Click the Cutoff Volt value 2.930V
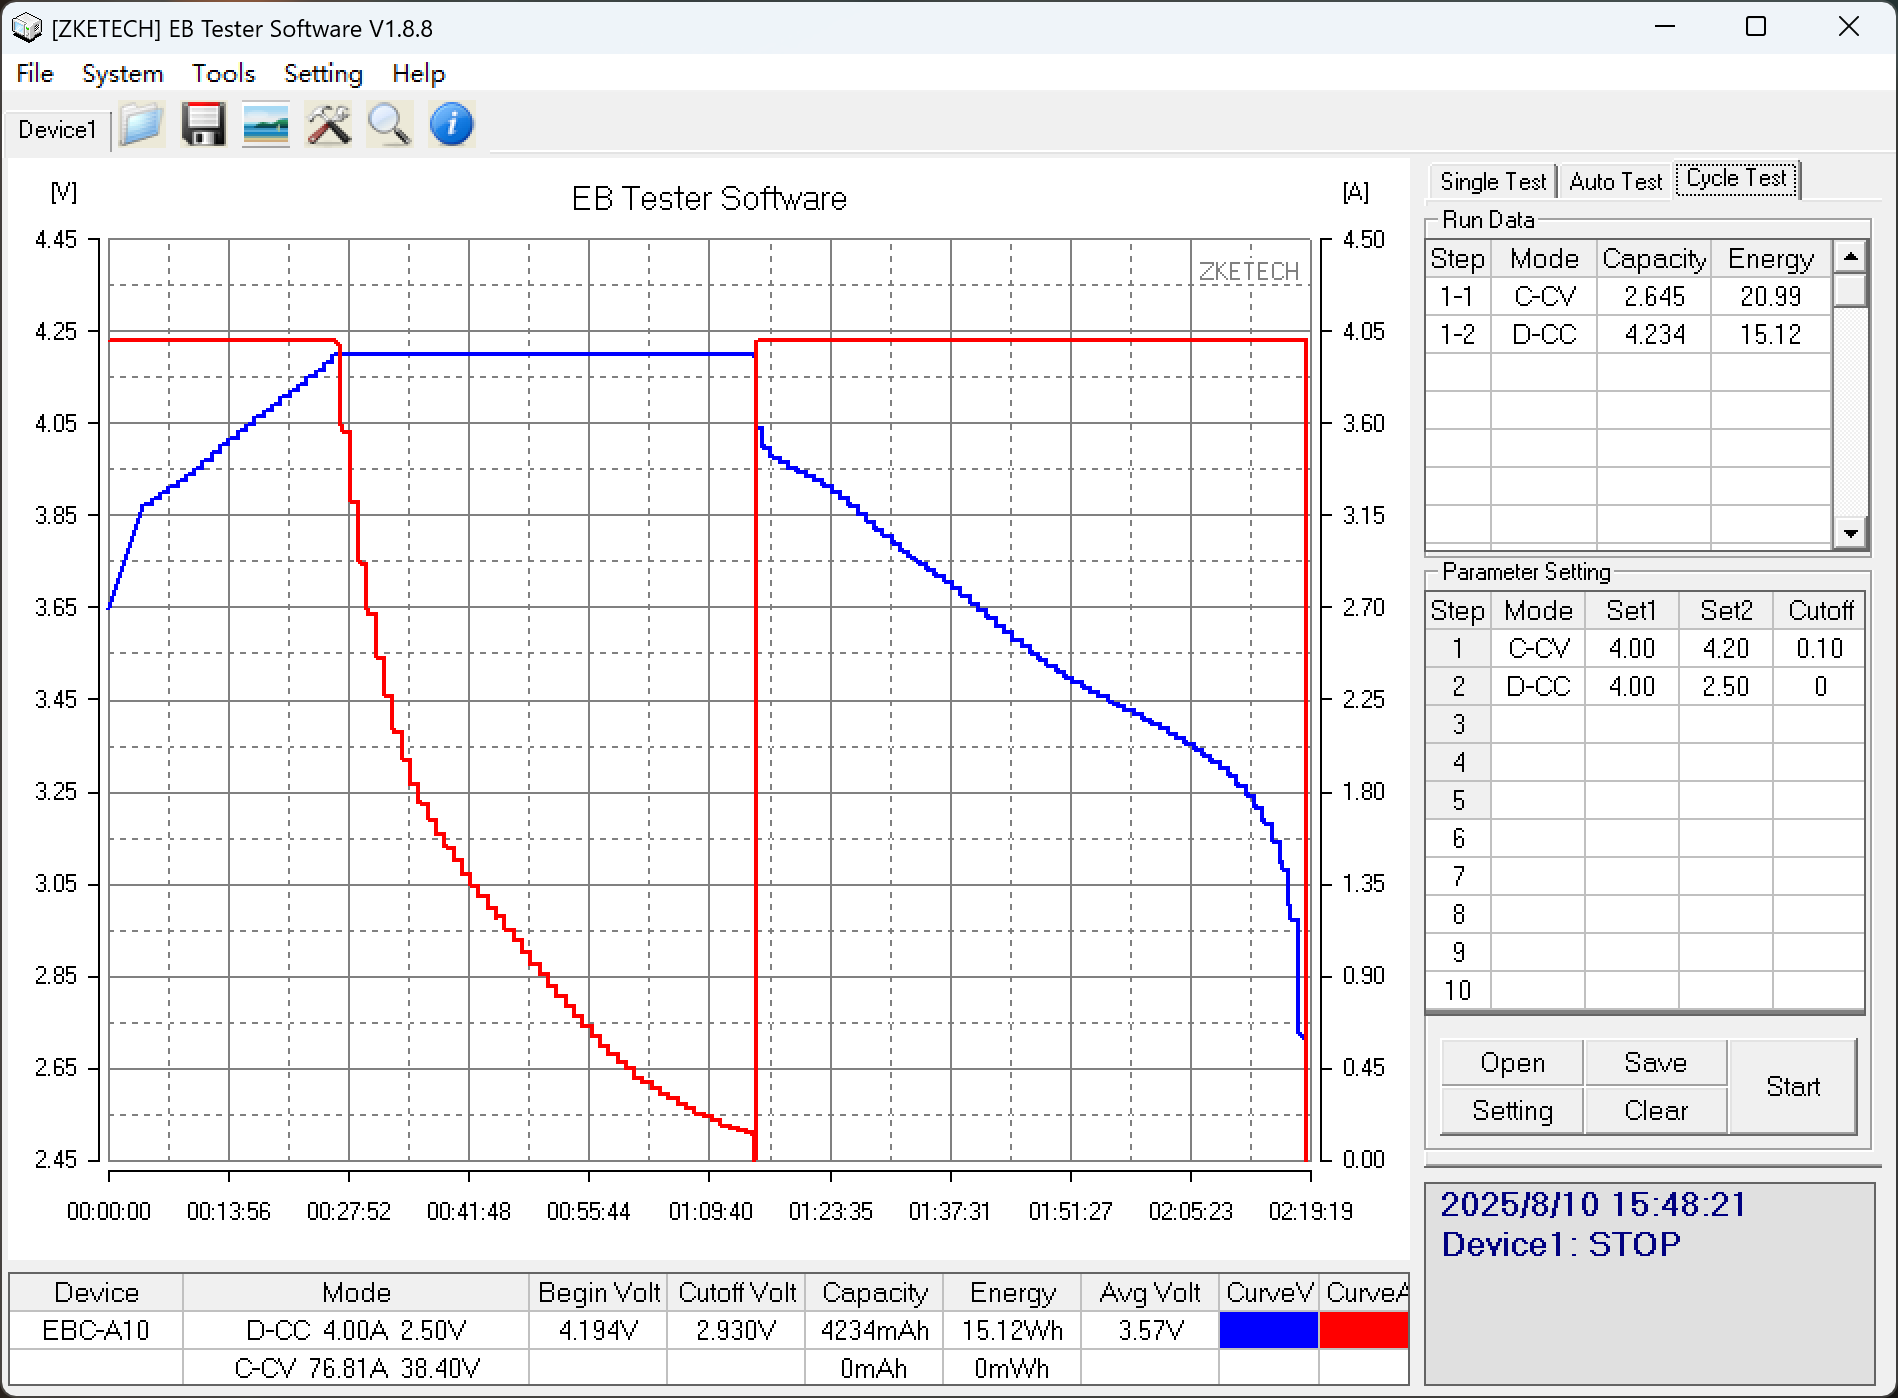This screenshot has width=1898, height=1398. [736, 1331]
